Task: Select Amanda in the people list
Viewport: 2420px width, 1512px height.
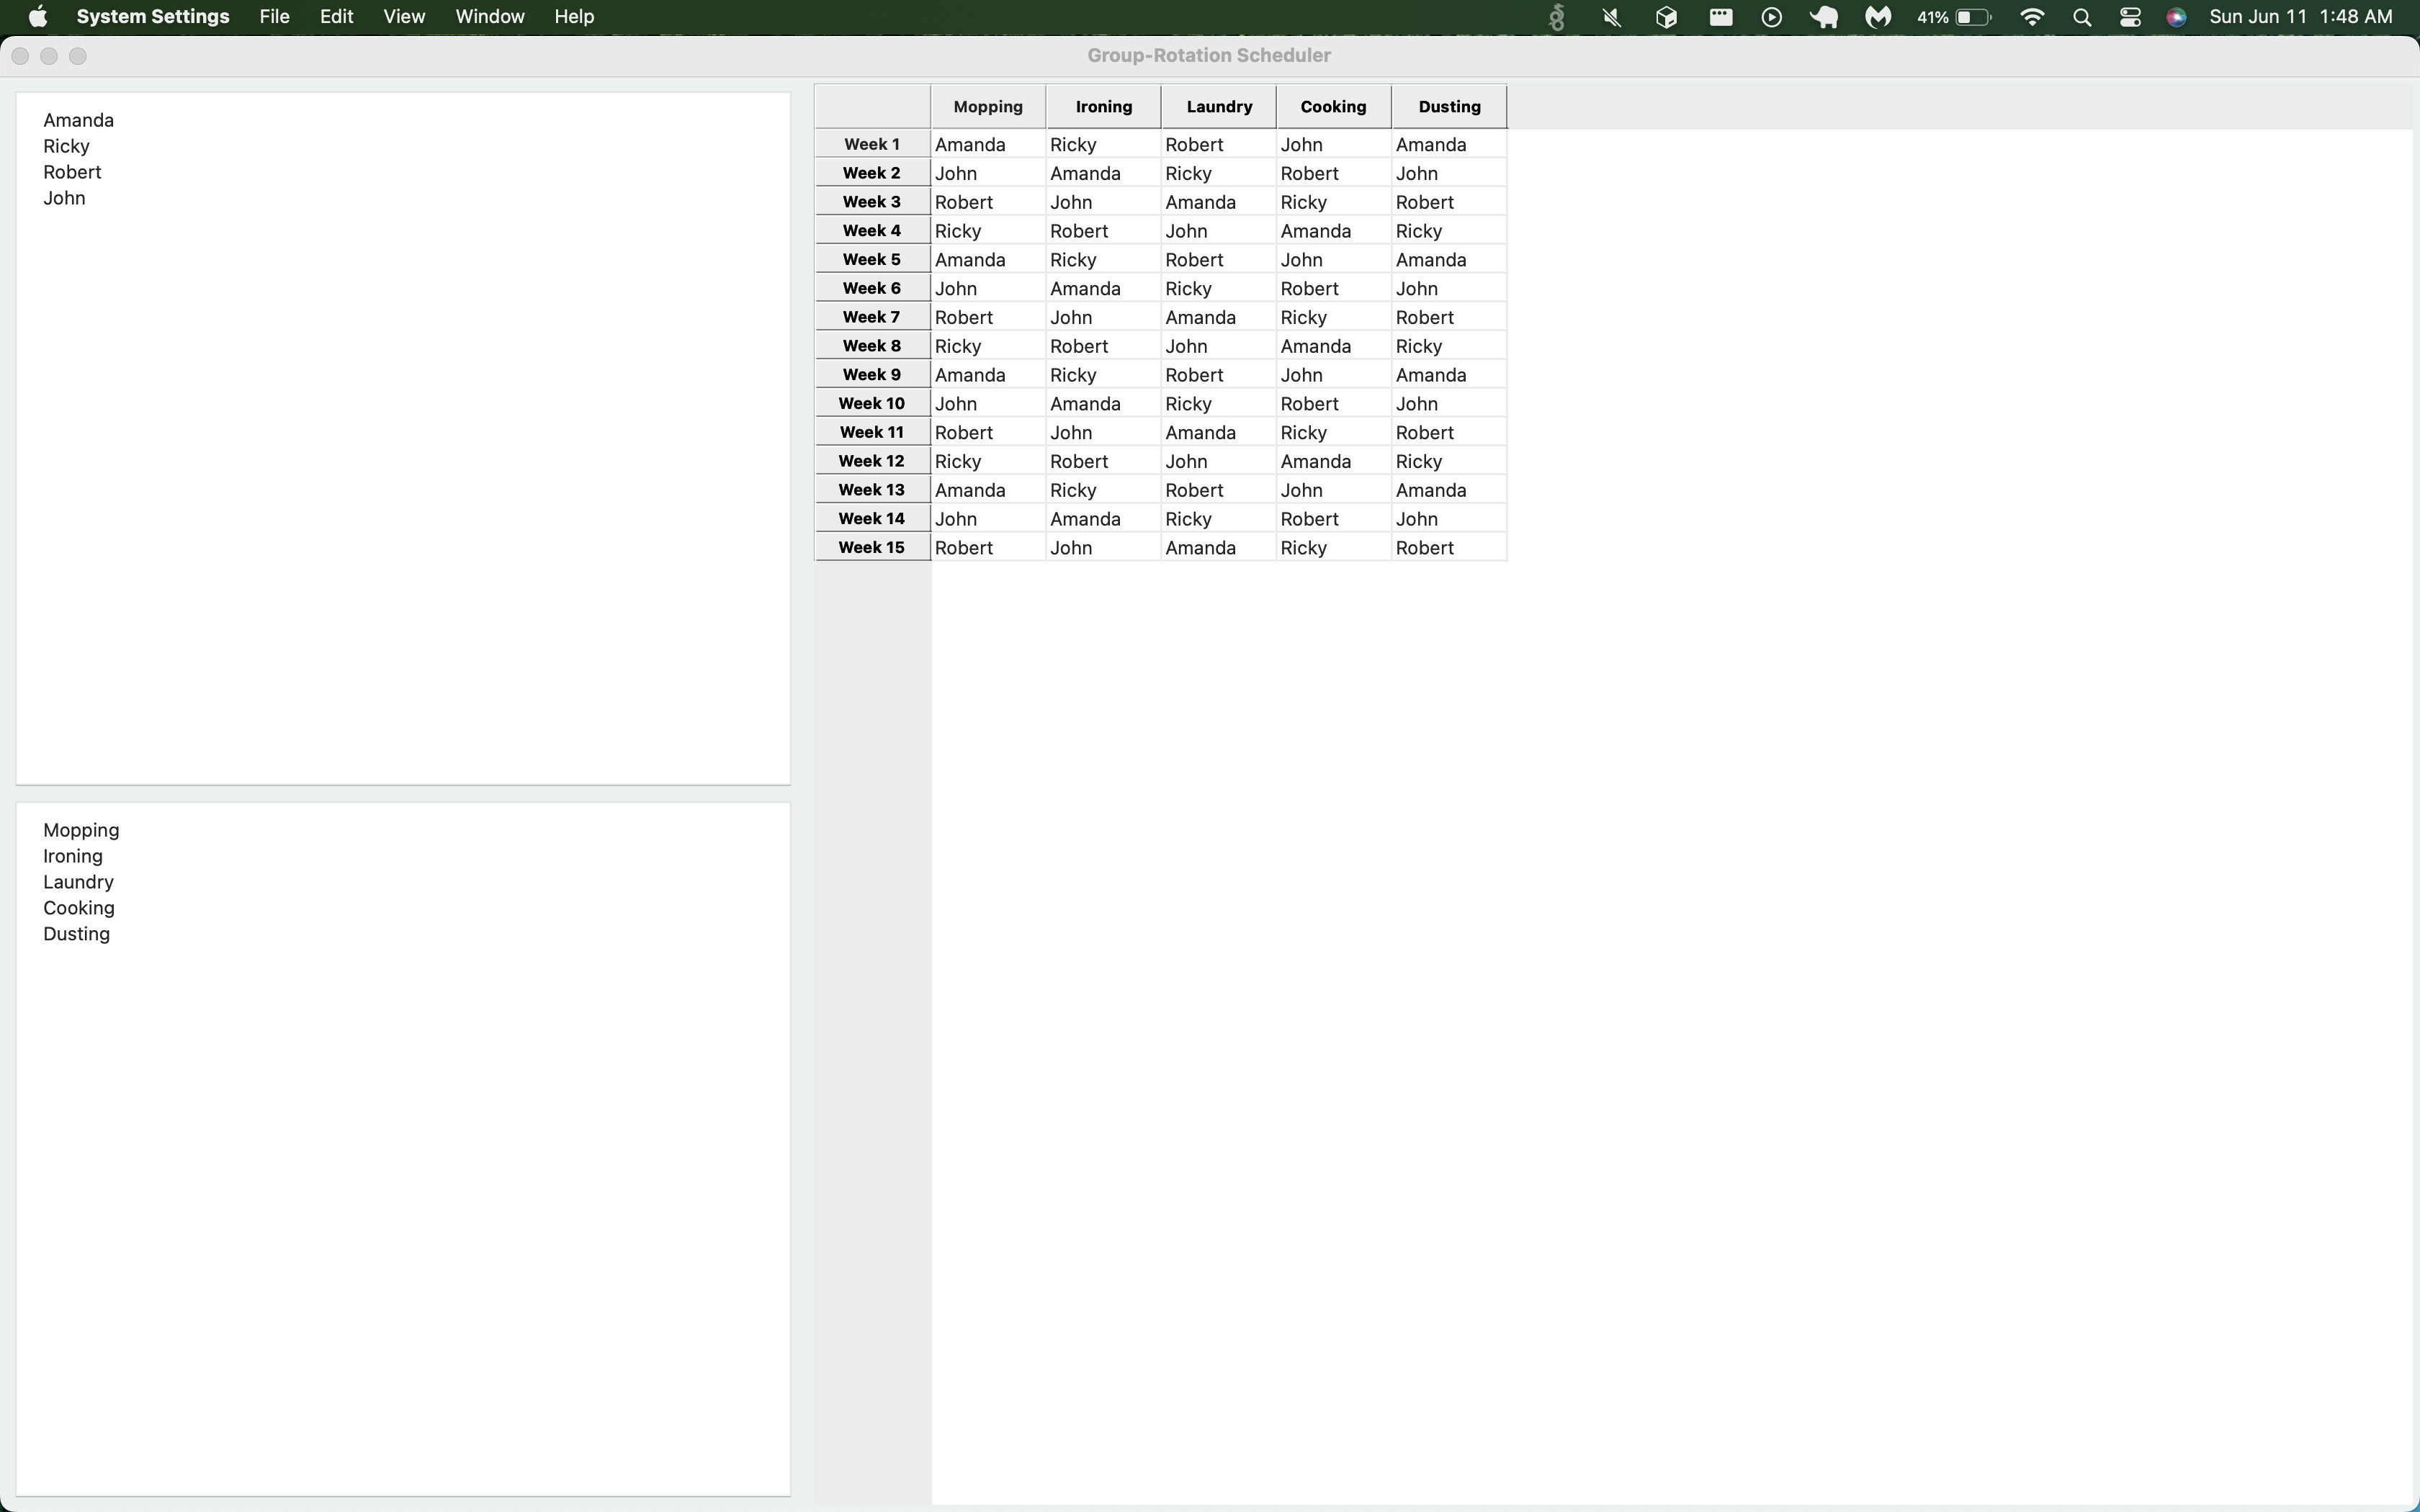Action: [x=78, y=120]
